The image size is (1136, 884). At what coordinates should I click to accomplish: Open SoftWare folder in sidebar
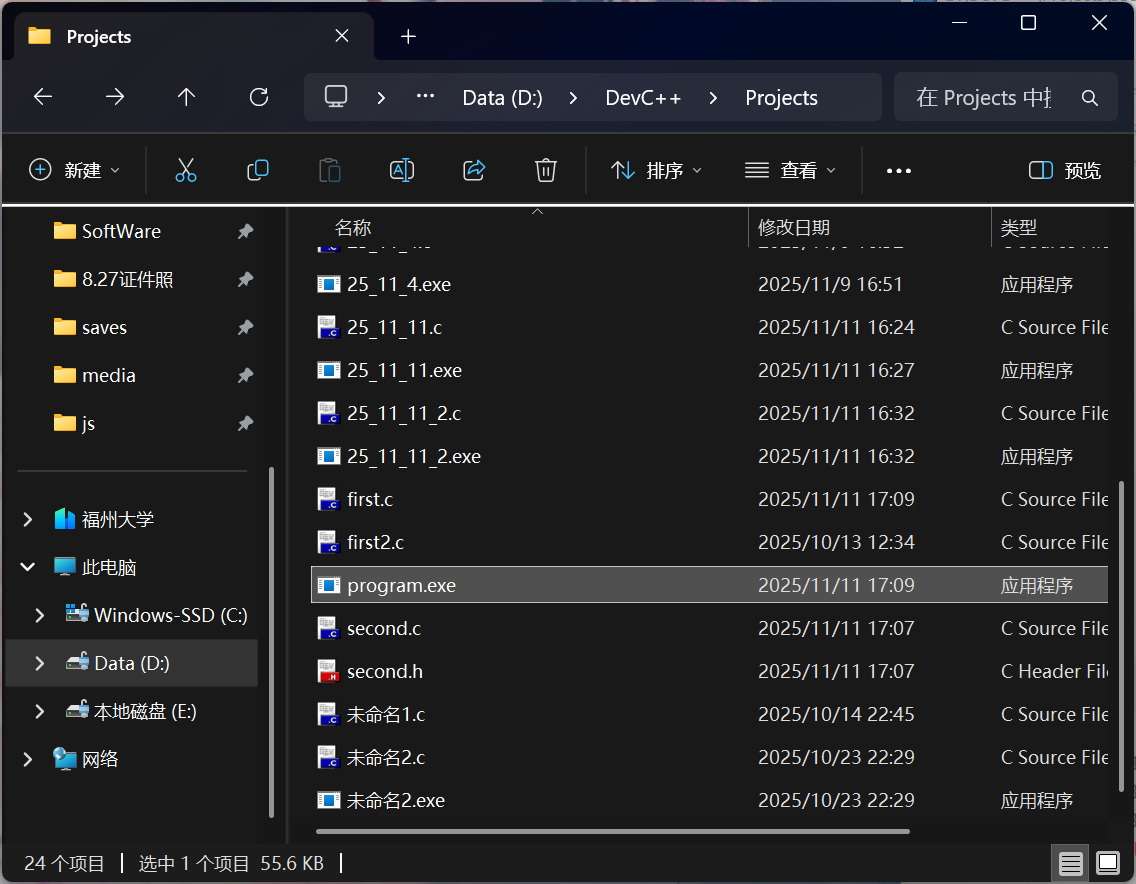131,231
